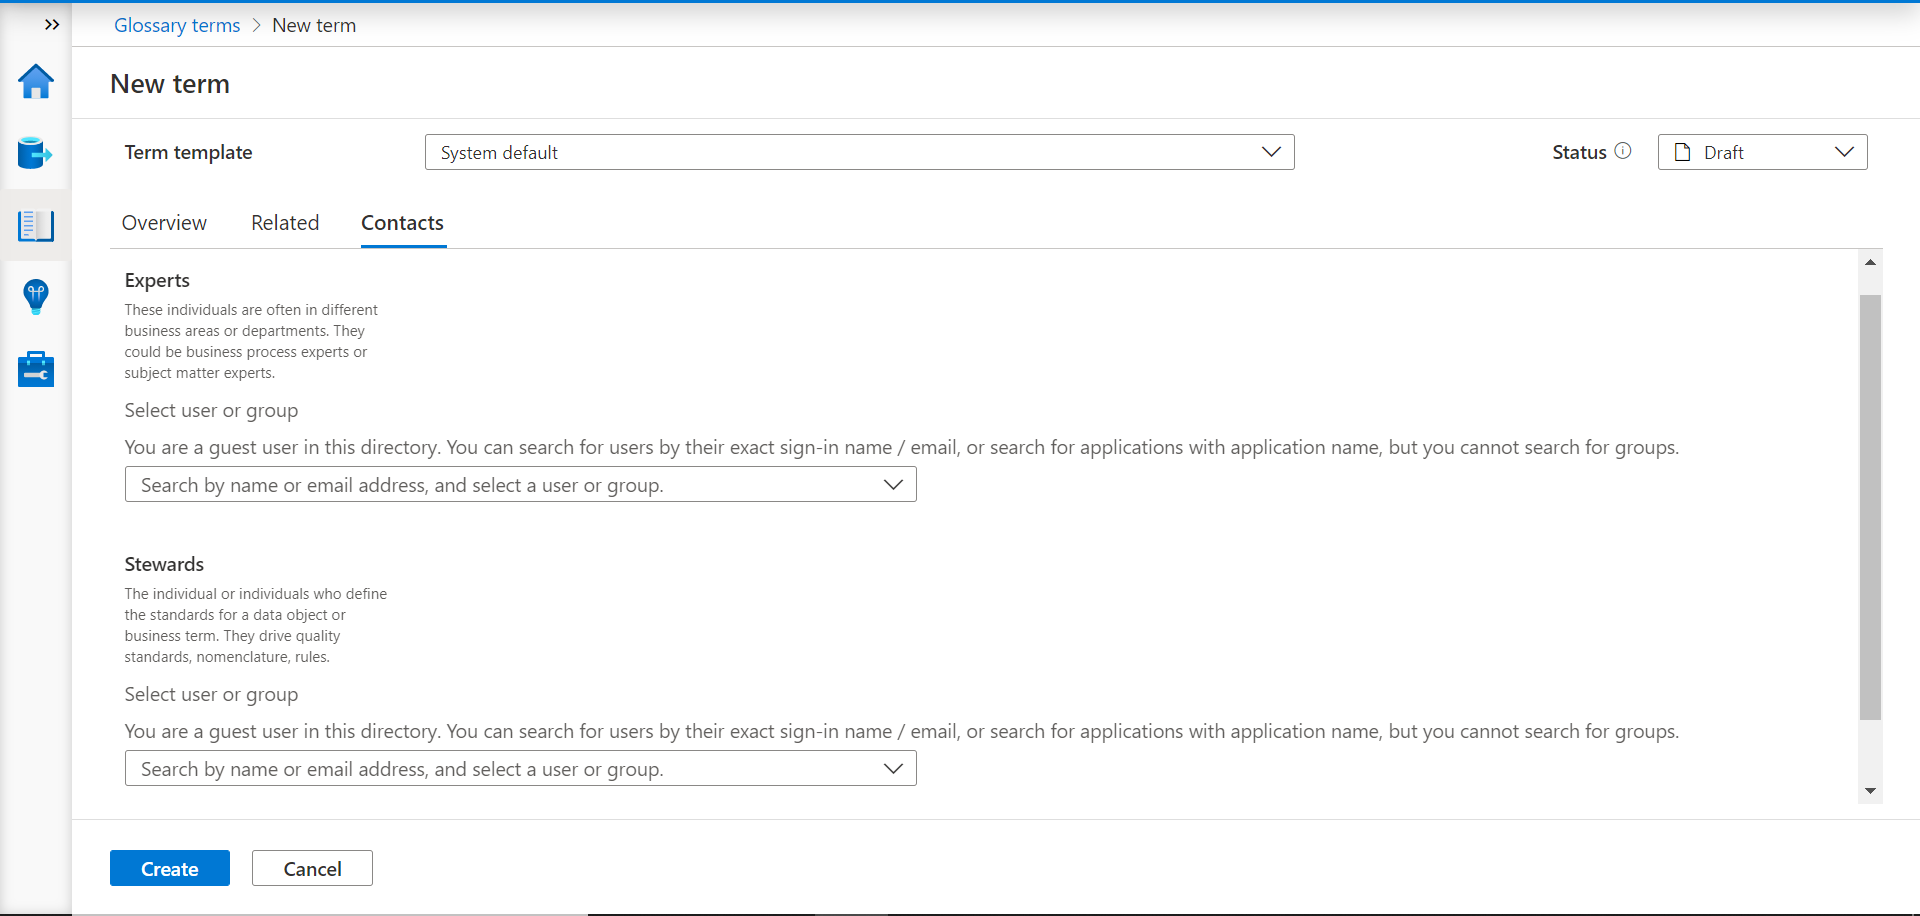Click into the Experts search text field
The height and width of the screenshot is (916, 1920).
(x=500, y=485)
